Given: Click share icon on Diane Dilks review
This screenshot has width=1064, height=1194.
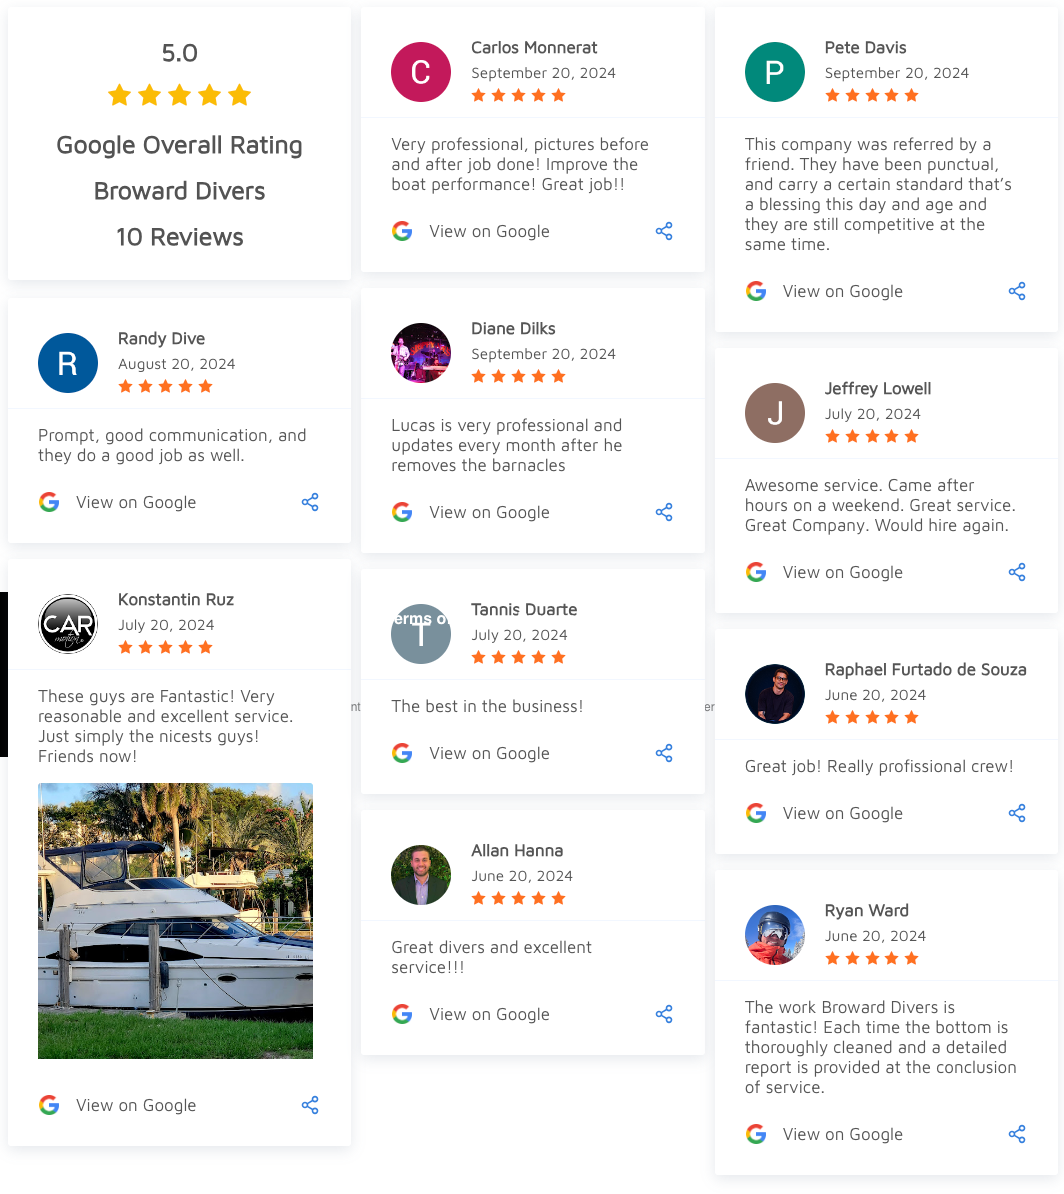Looking at the screenshot, I should click(663, 512).
